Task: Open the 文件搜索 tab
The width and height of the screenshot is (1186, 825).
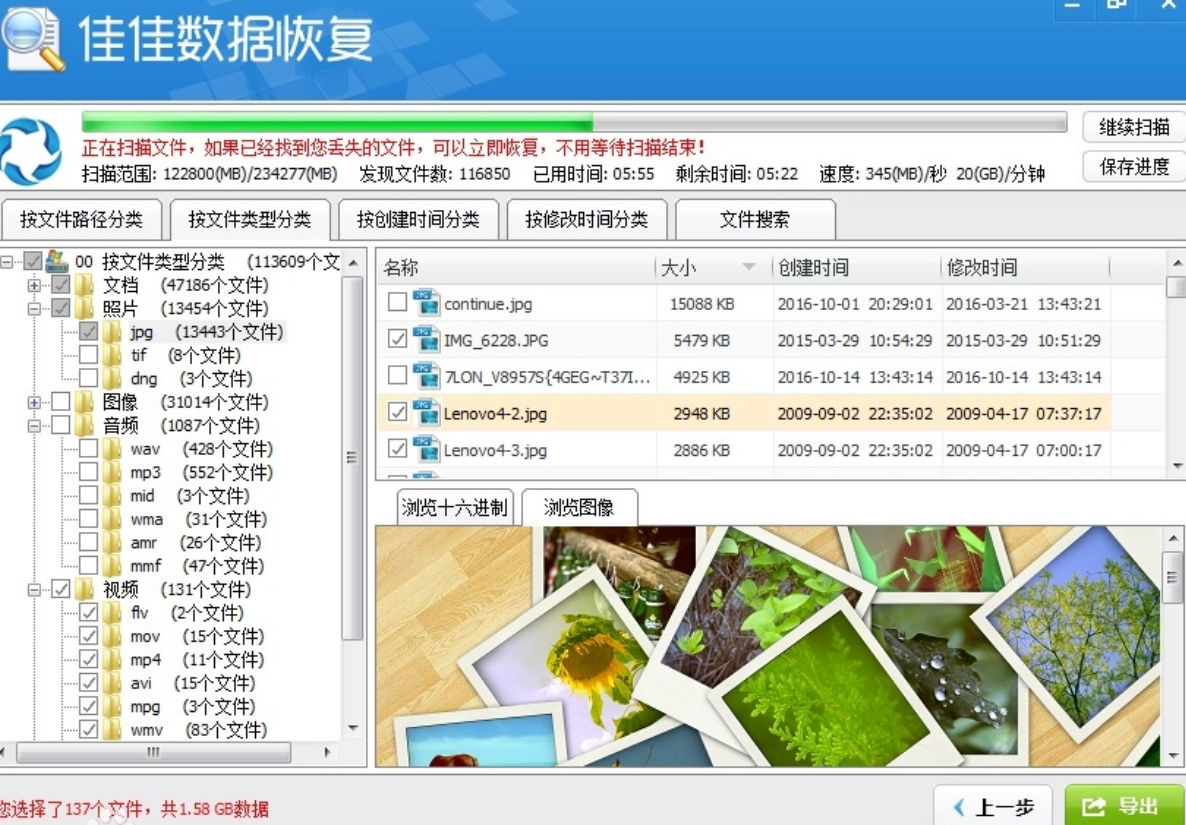Action: tap(754, 220)
